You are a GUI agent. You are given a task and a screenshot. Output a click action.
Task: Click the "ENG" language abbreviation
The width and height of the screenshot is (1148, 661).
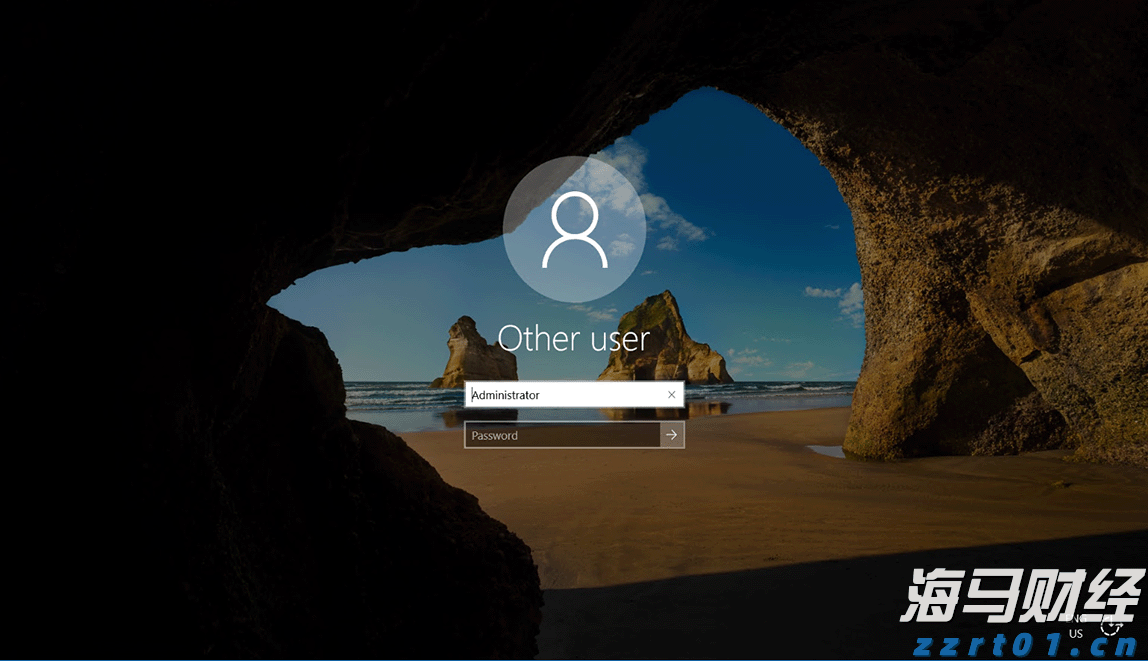[x=1076, y=620]
